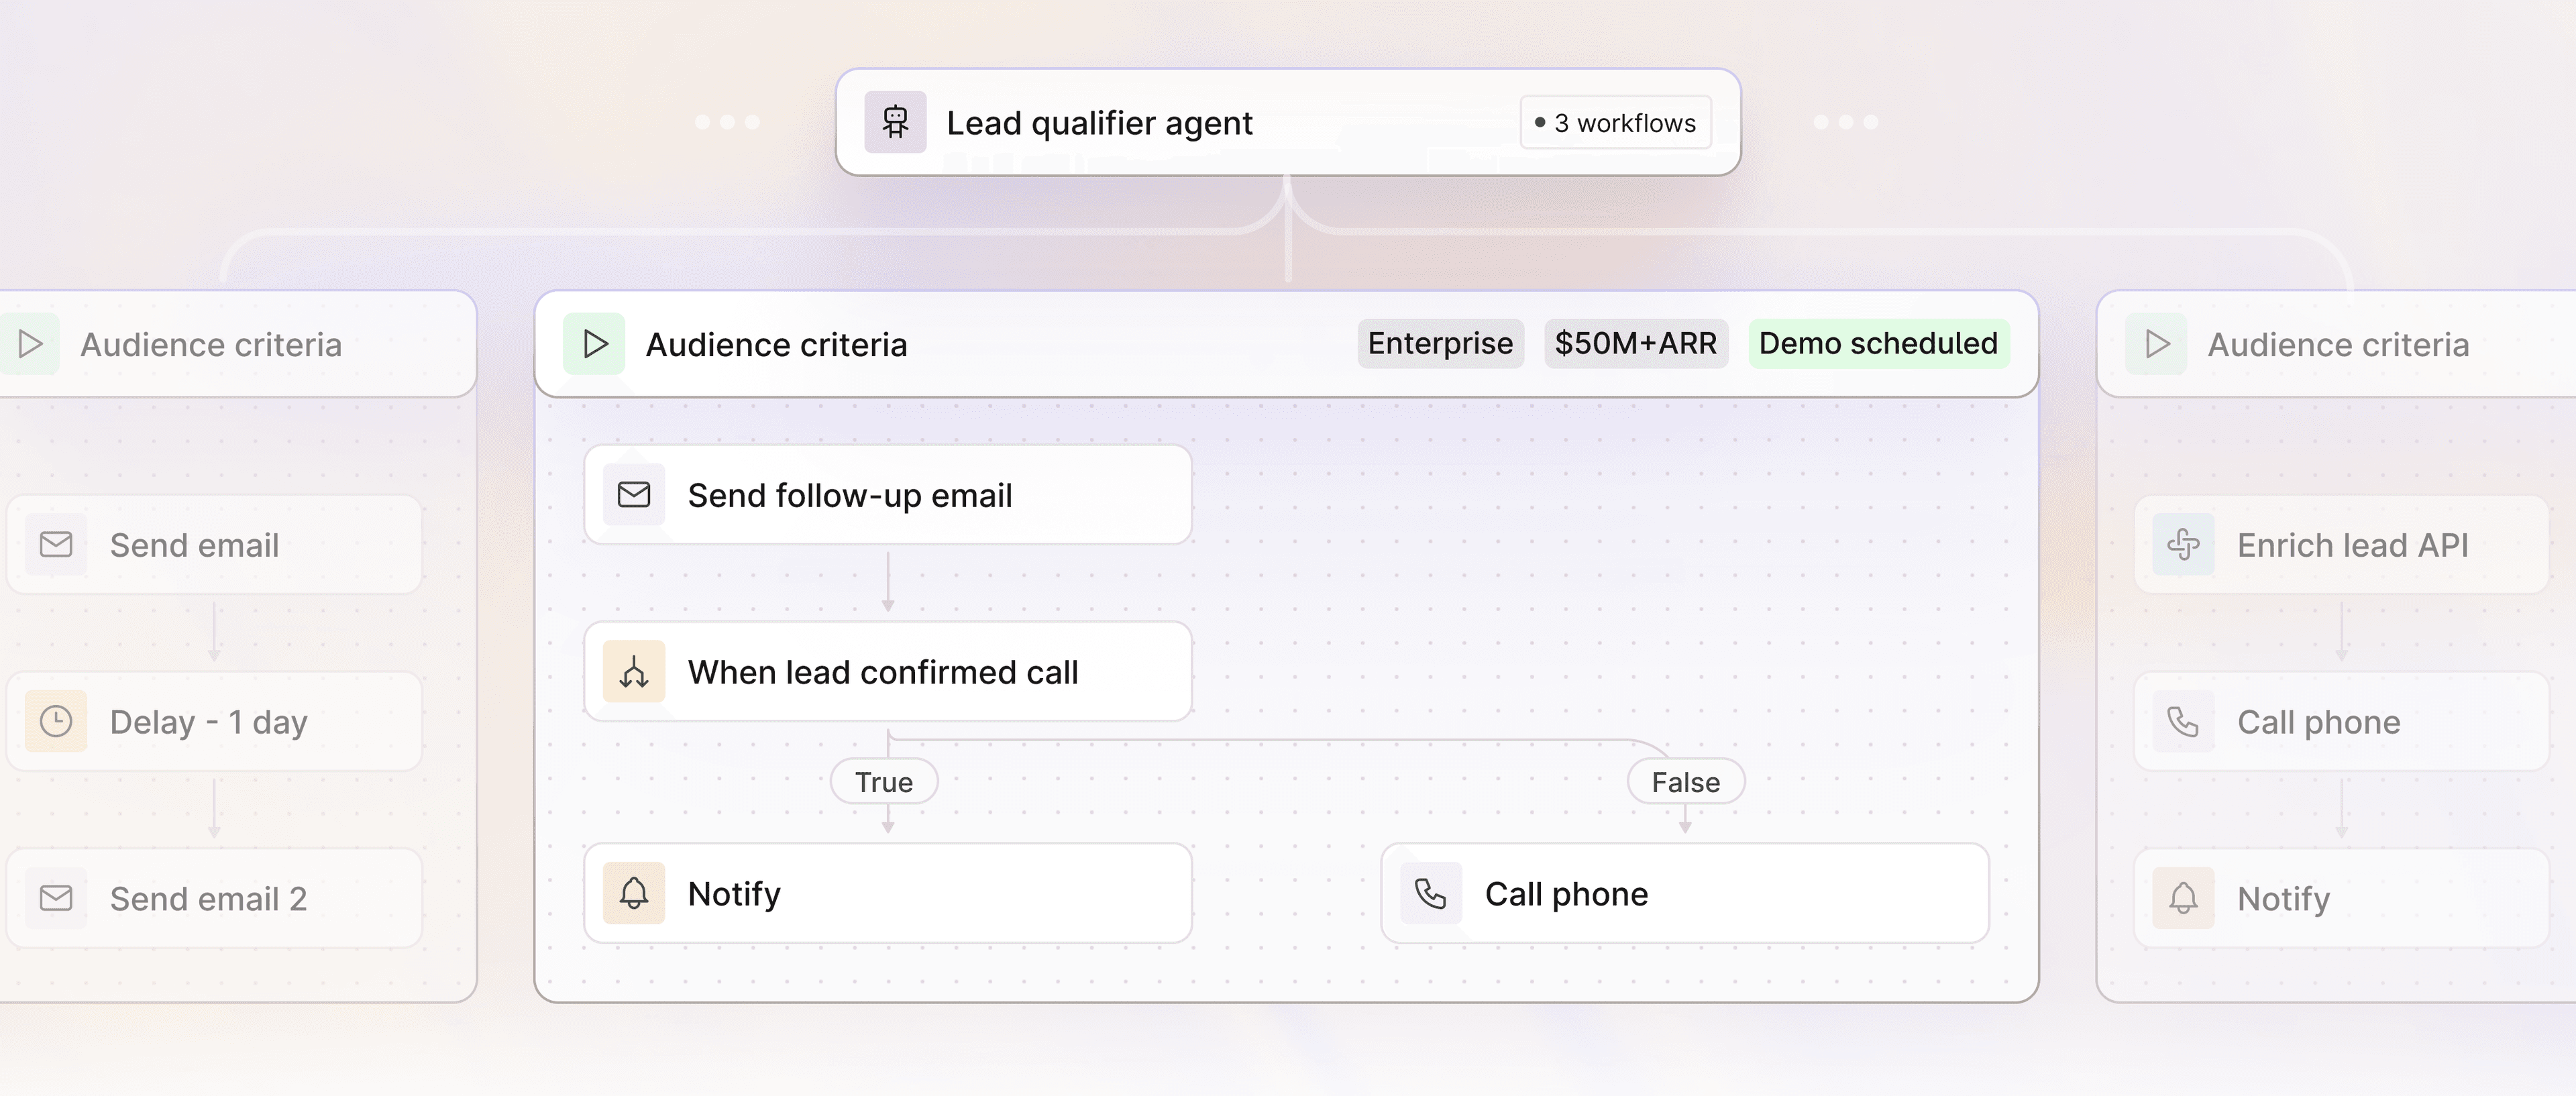Select the Demo scheduled tag

point(1878,343)
